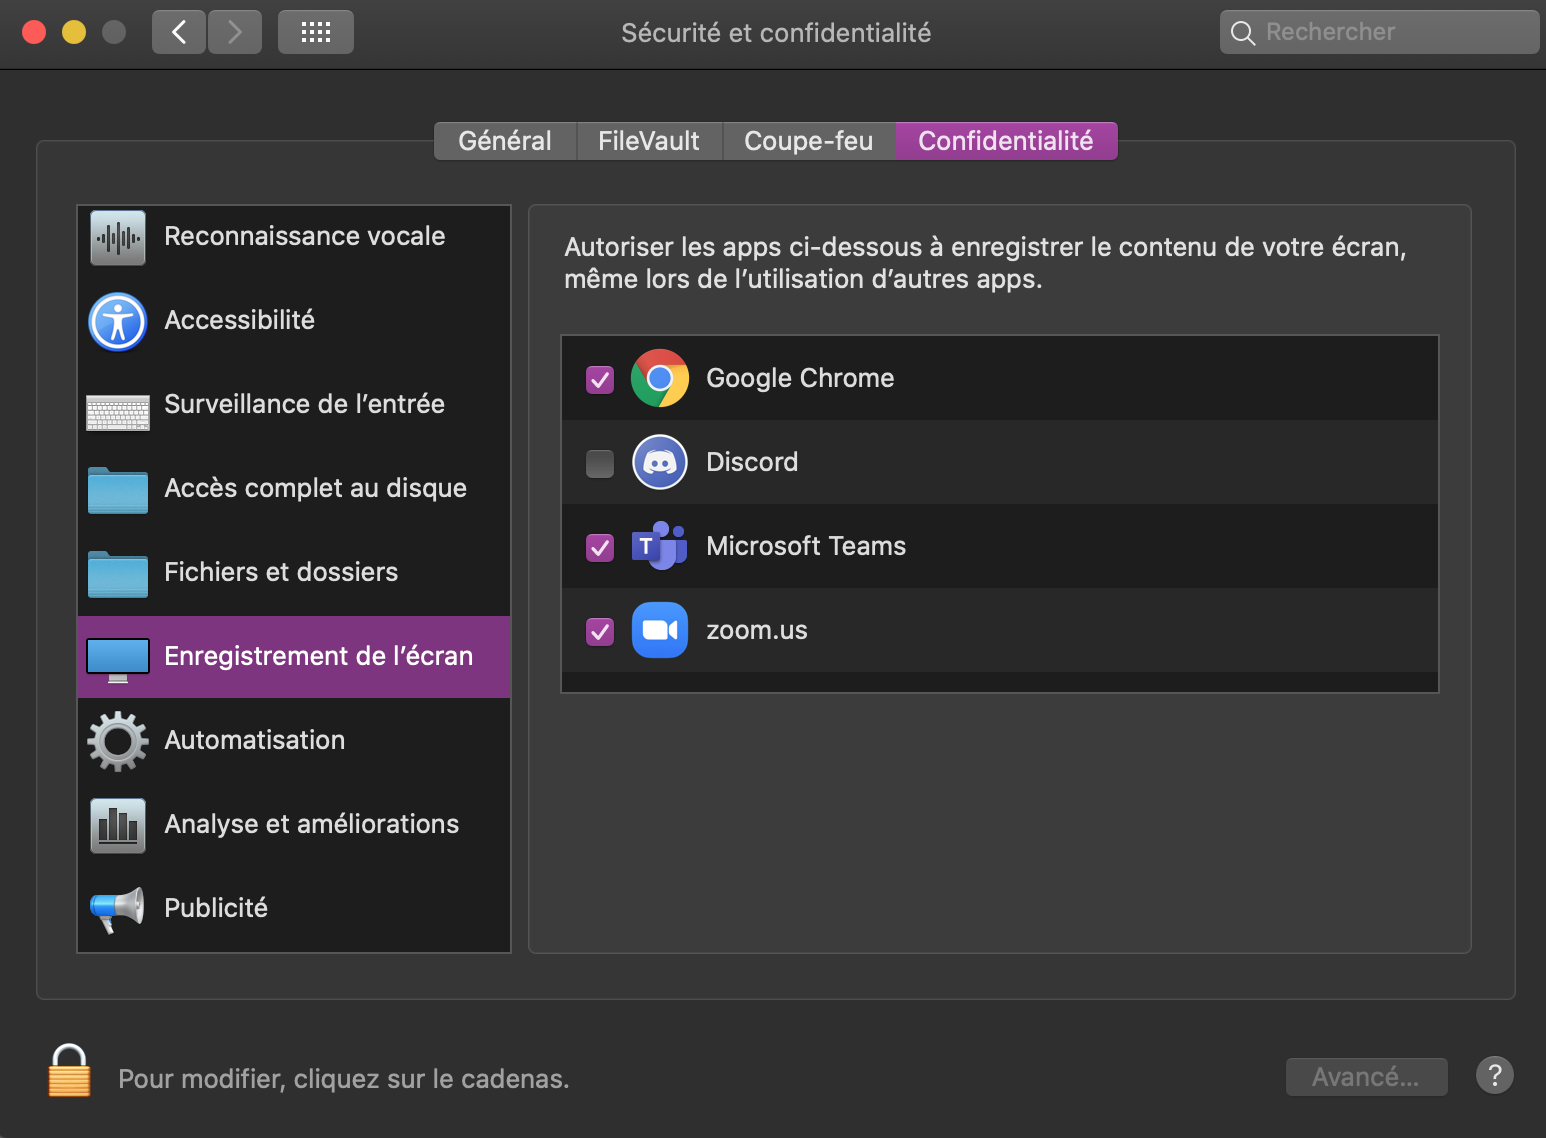Select the Google Chrome row name
The image size is (1546, 1138).
(x=800, y=378)
